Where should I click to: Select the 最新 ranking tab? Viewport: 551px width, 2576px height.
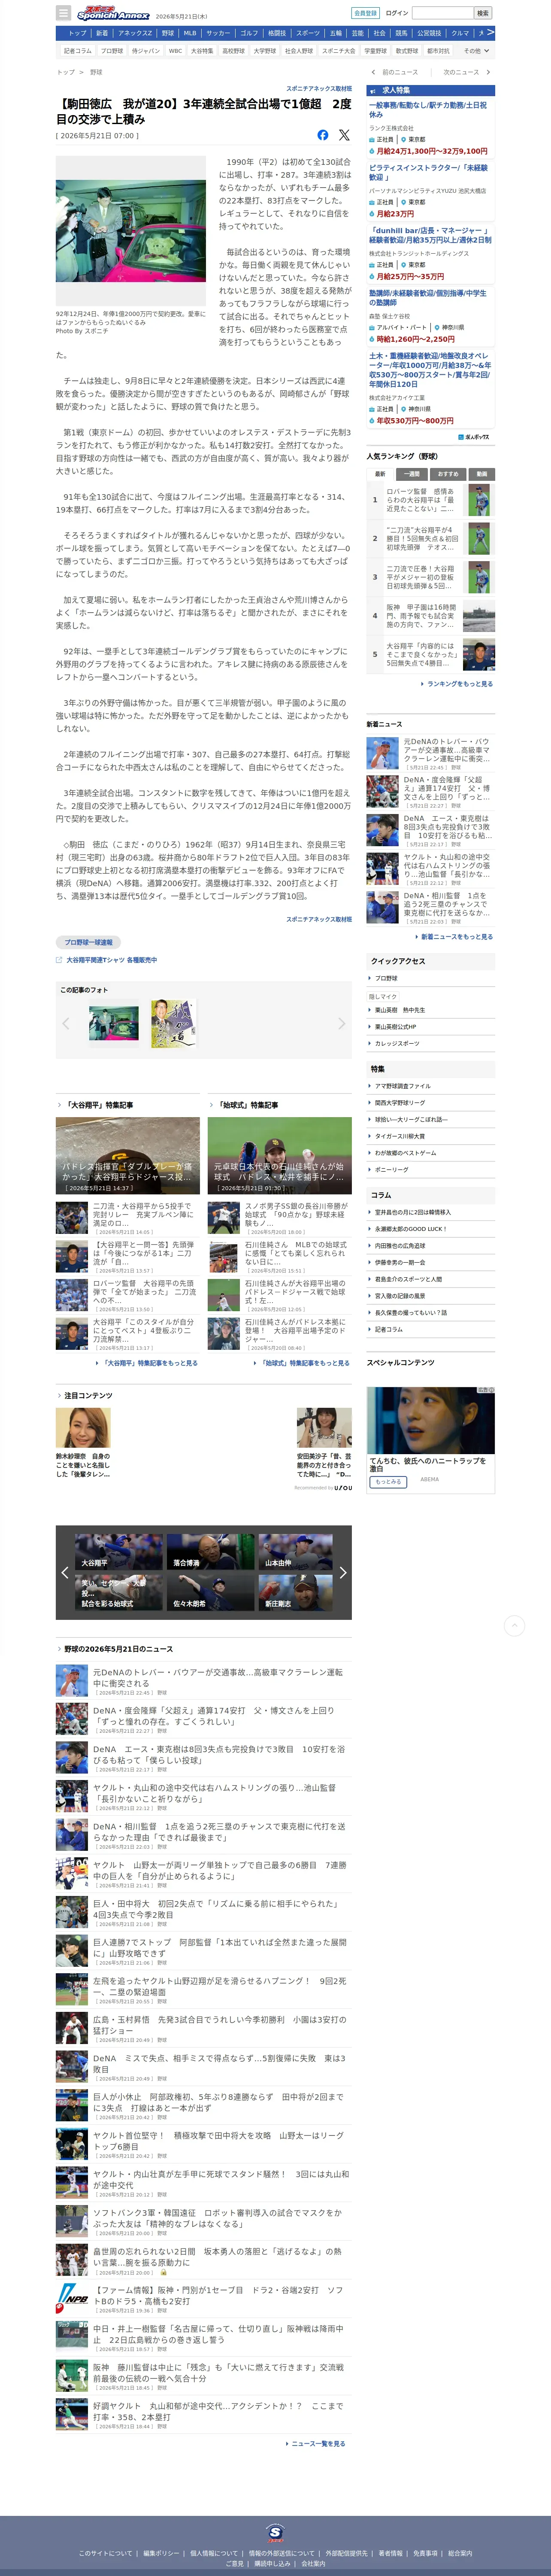click(381, 474)
